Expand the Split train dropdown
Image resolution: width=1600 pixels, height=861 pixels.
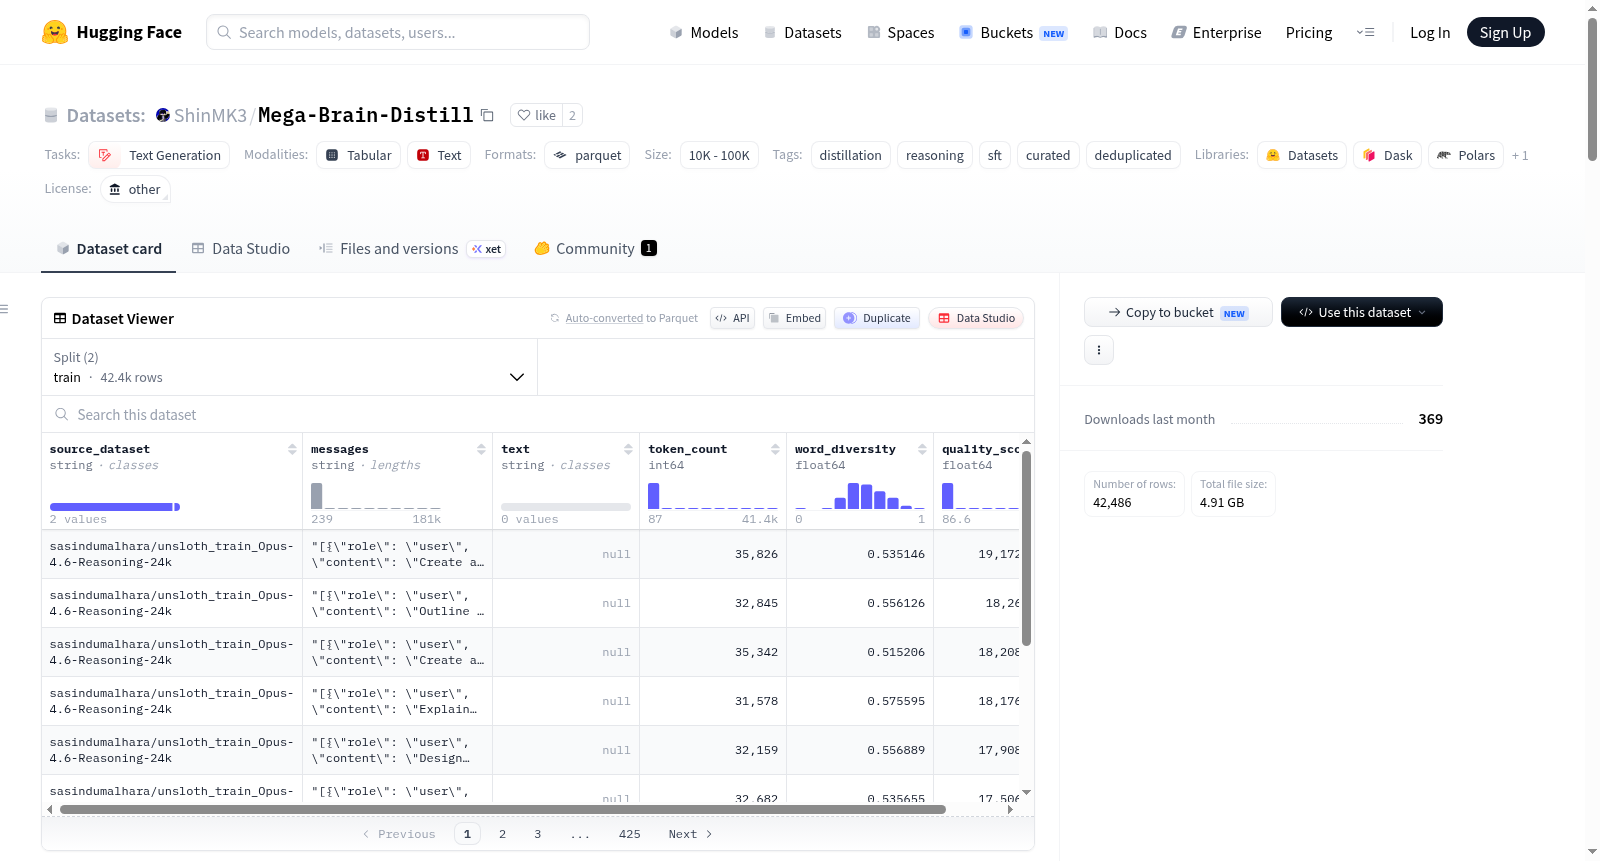[290, 367]
